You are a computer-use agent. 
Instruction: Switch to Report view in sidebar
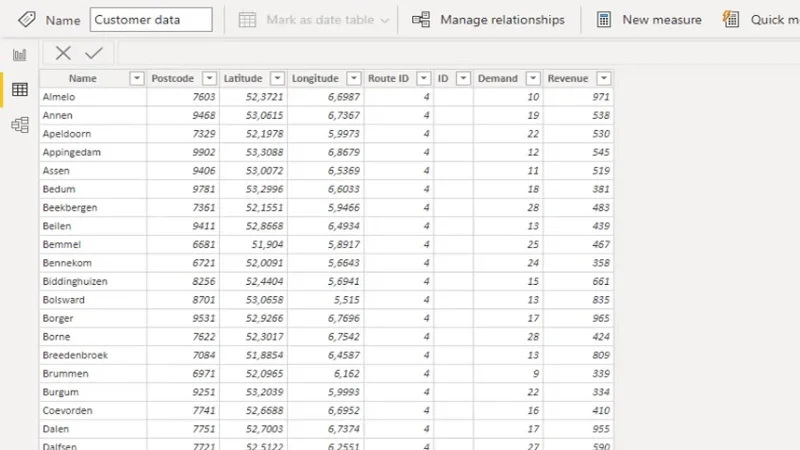pyautogui.click(x=20, y=55)
